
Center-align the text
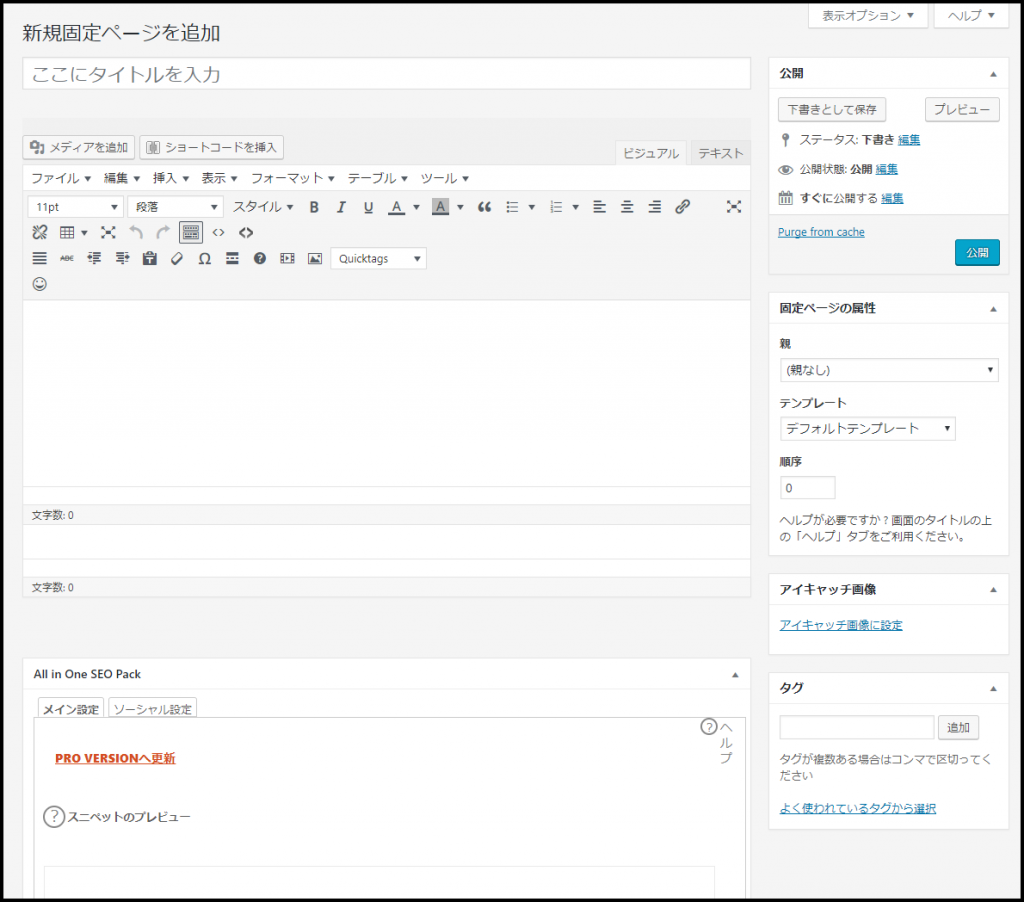pyautogui.click(x=627, y=207)
